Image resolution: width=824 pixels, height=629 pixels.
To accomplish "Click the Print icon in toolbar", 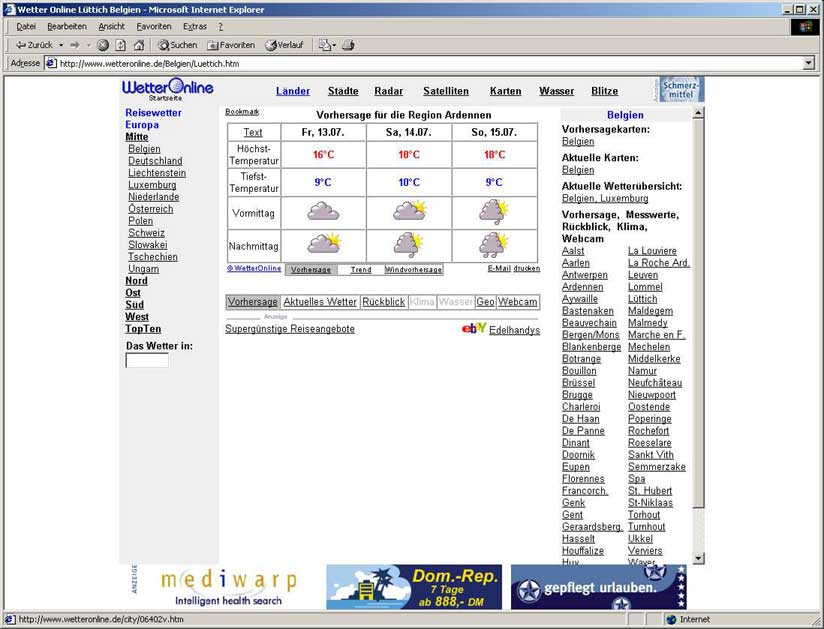I will [348, 45].
